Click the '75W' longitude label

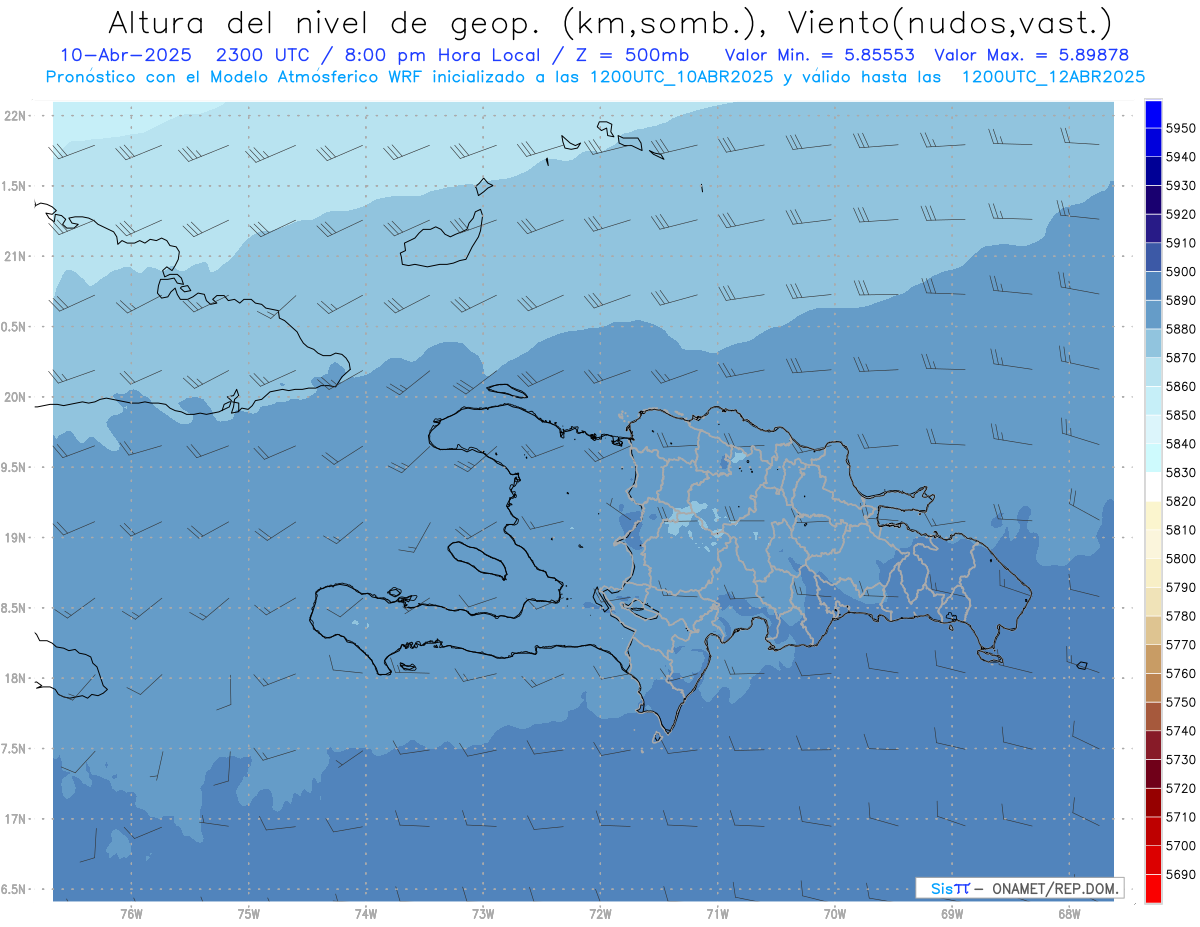click(x=249, y=914)
